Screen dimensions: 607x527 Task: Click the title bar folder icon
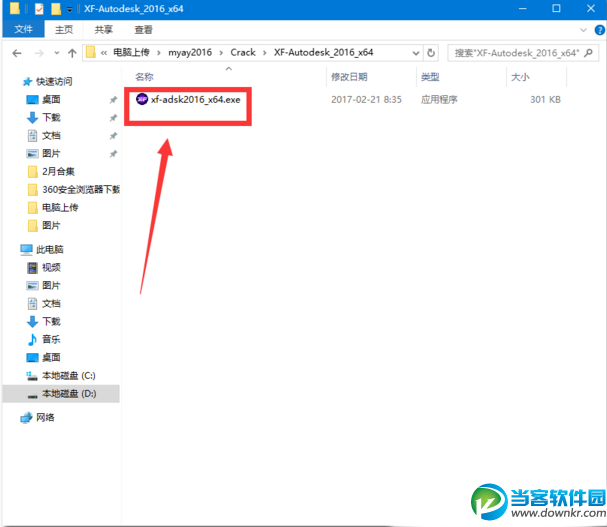click(15, 9)
